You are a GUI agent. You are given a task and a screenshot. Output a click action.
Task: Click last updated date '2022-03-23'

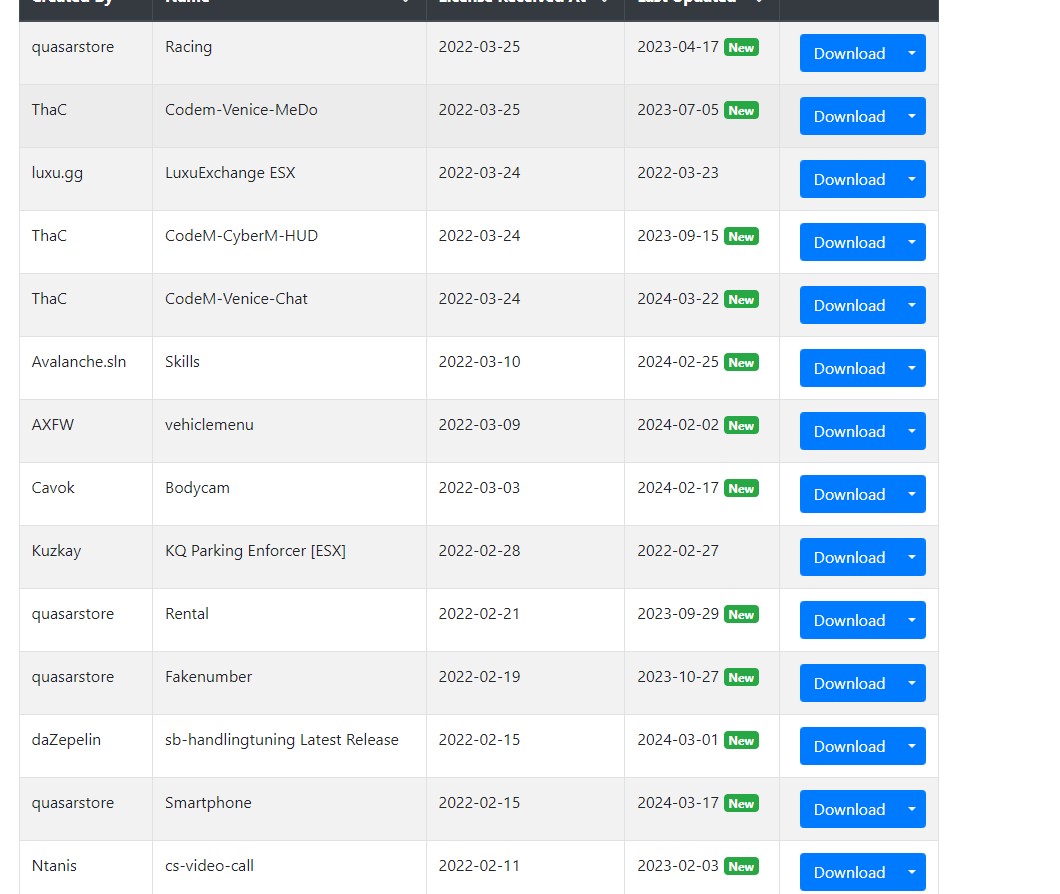pyautogui.click(x=678, y=172)
